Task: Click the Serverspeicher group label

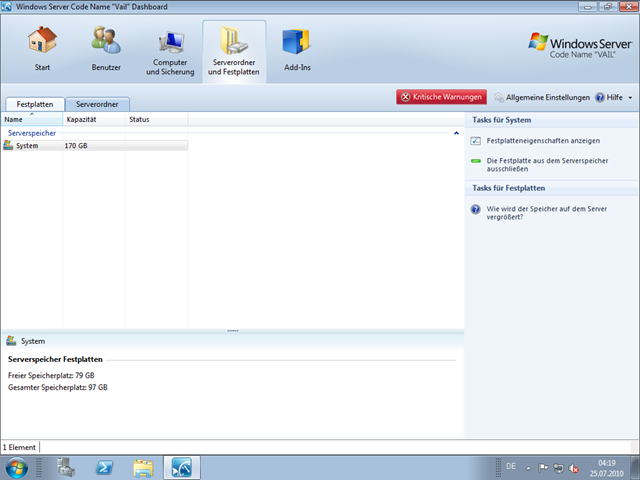Action: (32, 133)
